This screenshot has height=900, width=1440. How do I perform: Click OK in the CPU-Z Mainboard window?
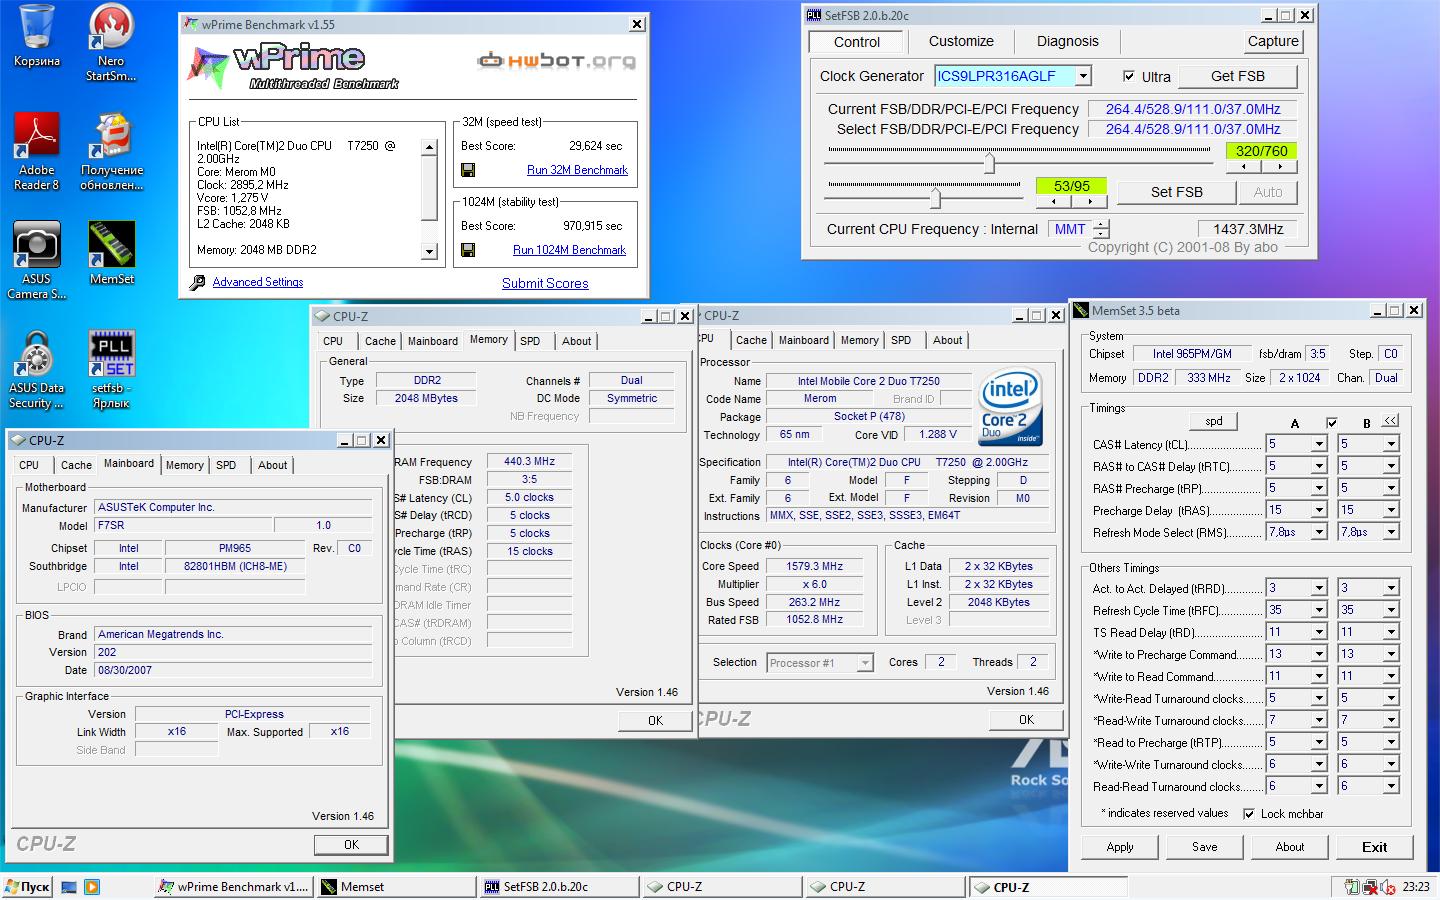[x=351, y=845]
